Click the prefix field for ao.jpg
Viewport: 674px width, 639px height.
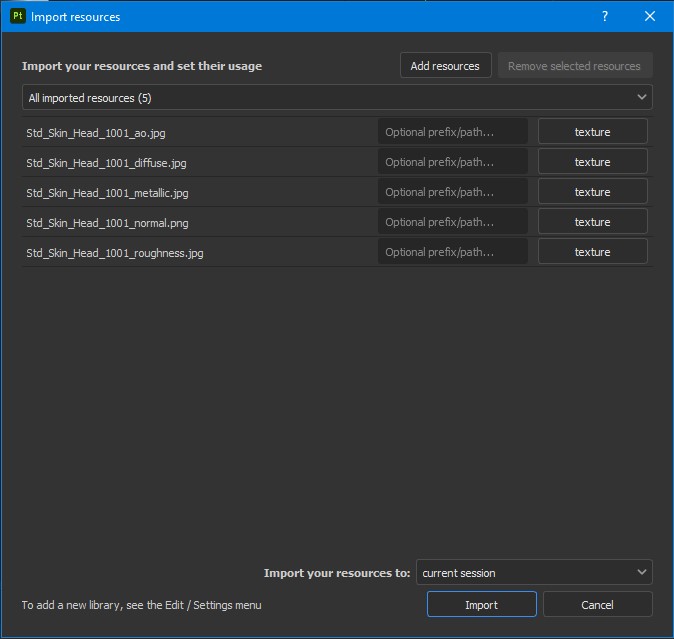pos(452,132)
